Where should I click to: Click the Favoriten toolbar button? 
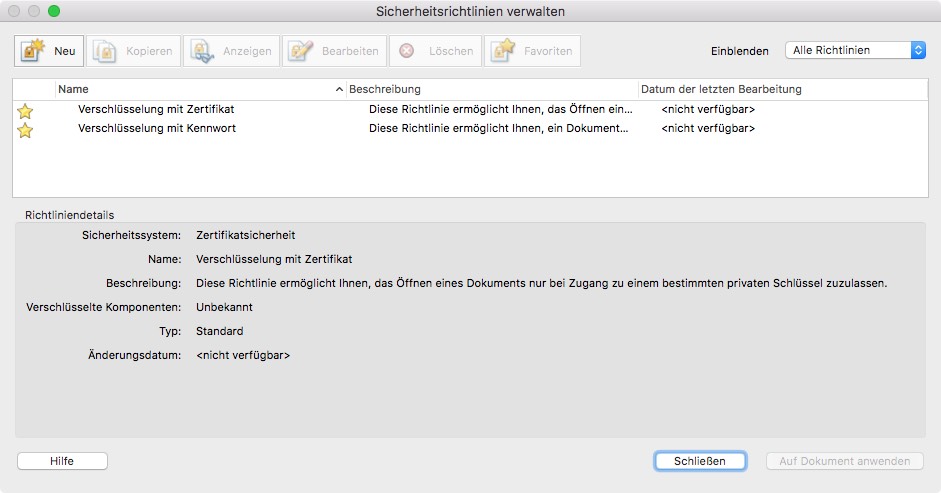[532, 51]
